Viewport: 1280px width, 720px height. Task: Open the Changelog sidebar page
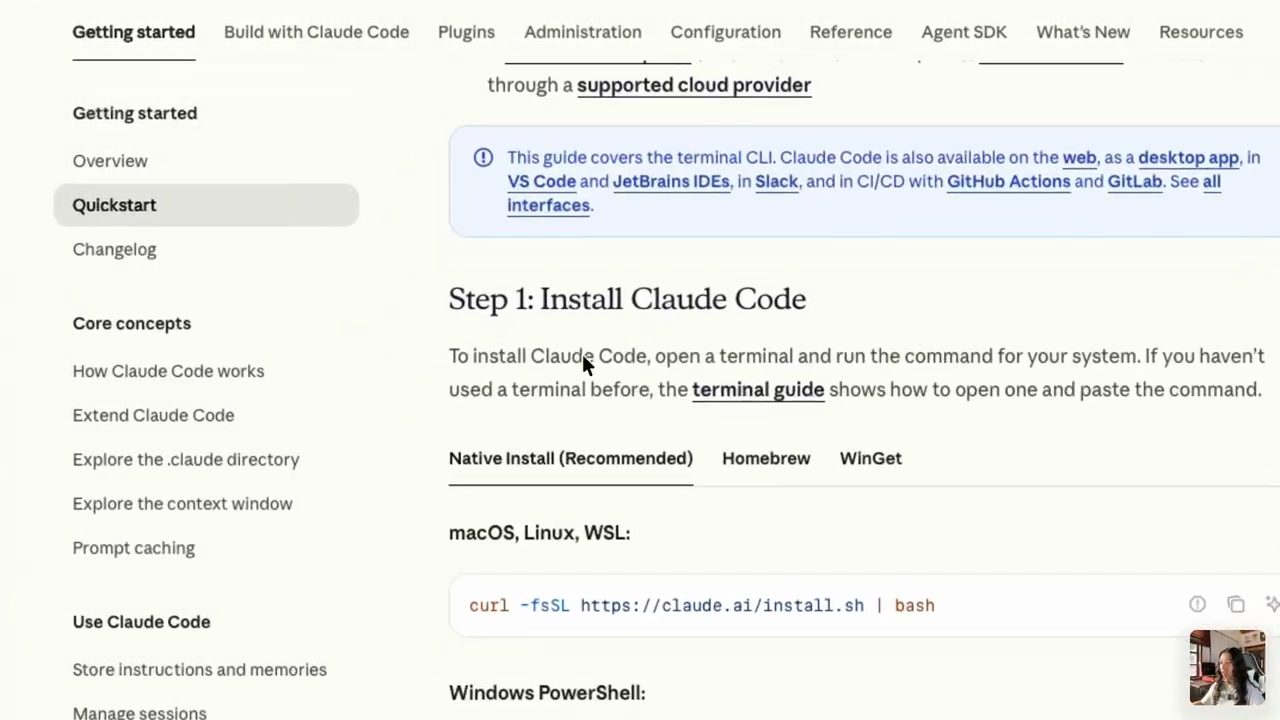[x=114, y=249]
